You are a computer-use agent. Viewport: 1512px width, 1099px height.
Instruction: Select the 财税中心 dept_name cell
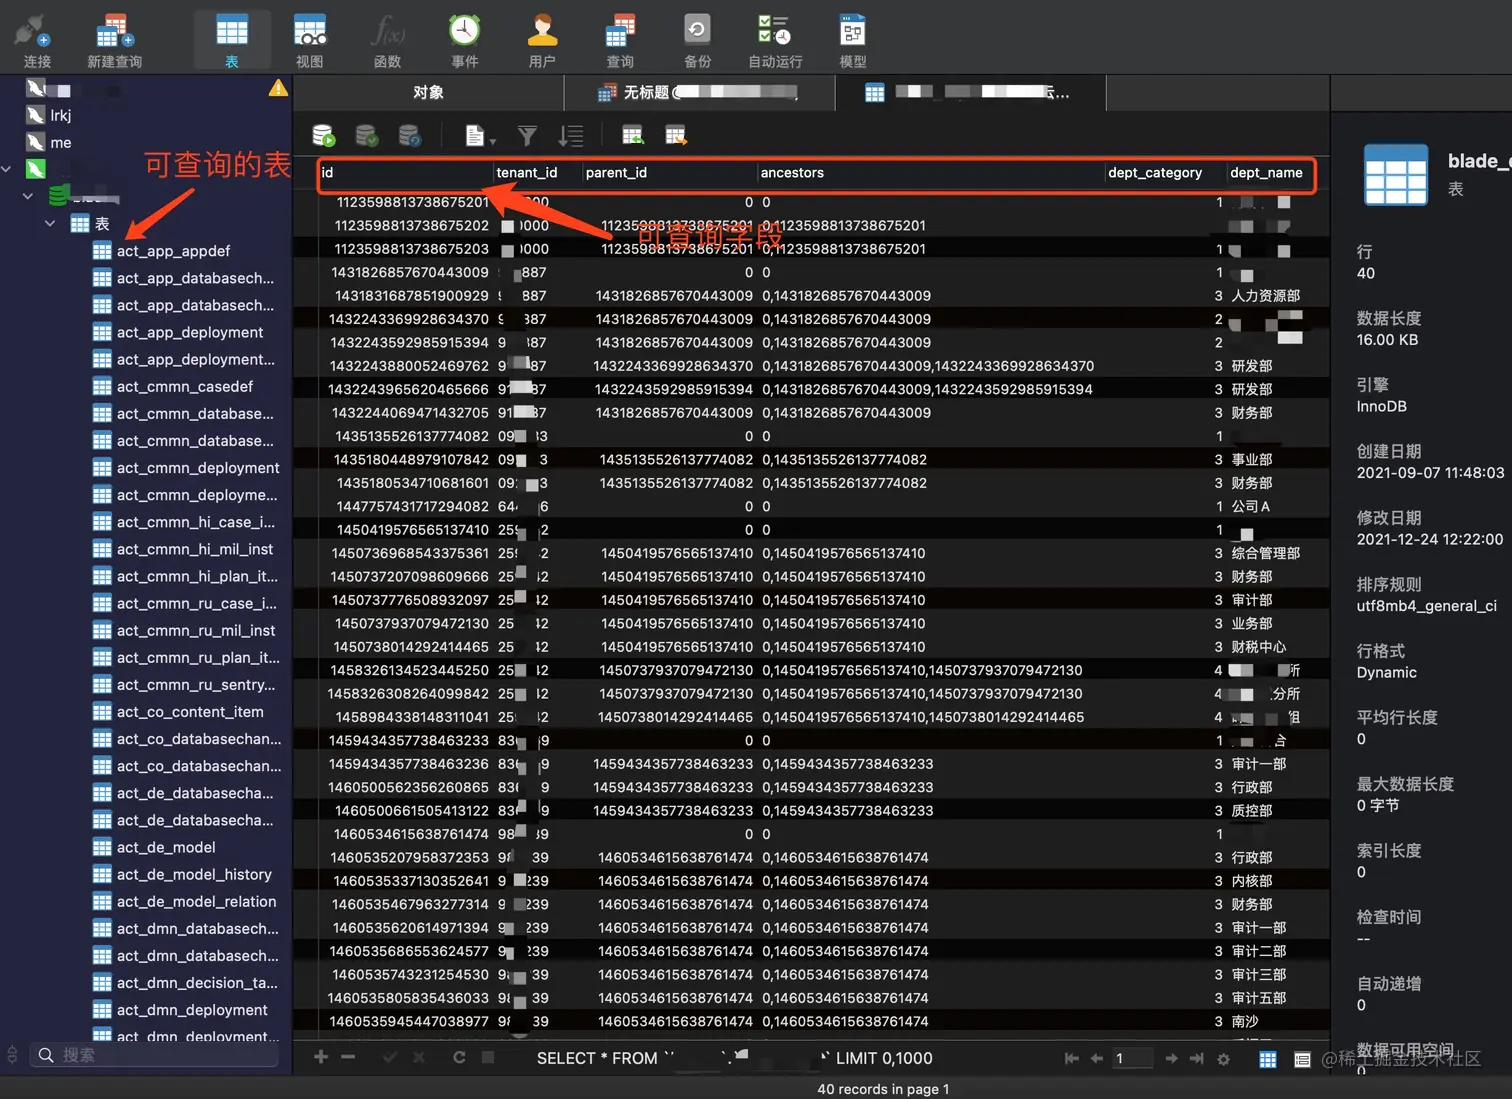(1259, 647)
